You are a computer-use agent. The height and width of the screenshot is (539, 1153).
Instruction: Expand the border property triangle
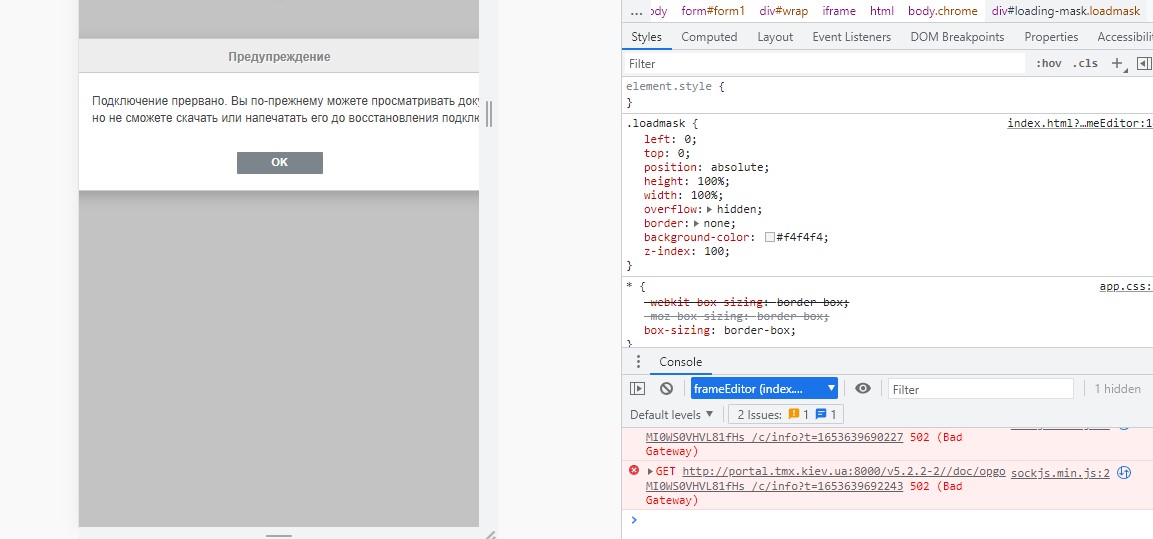coord(696,224)
